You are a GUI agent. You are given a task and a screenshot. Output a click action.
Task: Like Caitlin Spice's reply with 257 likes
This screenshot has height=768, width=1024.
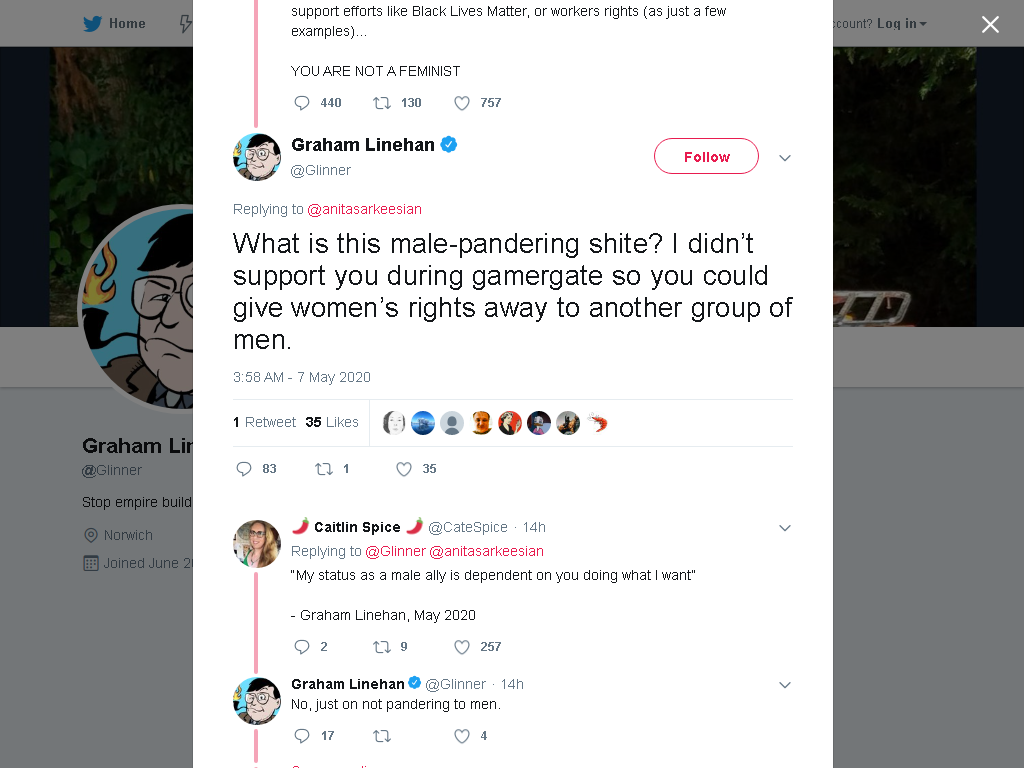462,647
